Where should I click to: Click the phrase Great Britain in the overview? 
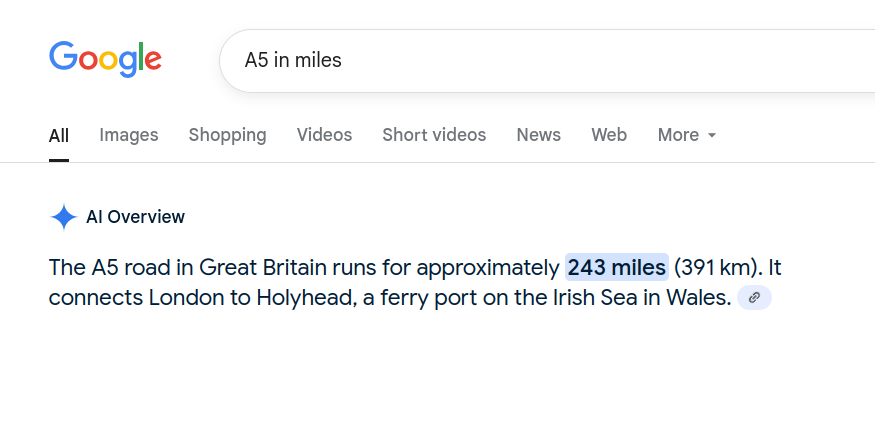click(263, 267)
